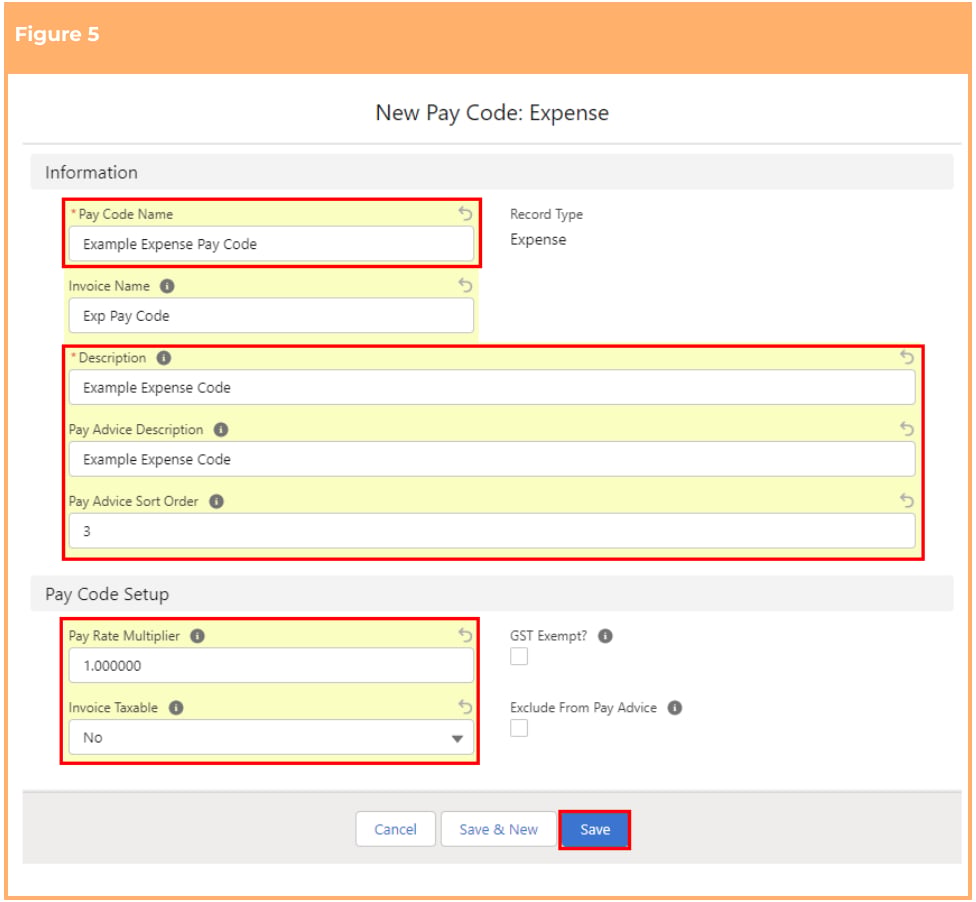The image size is (976, 902).
Task: Focus the Pay Advice Sort Order input
Action: tap(492, 531)
